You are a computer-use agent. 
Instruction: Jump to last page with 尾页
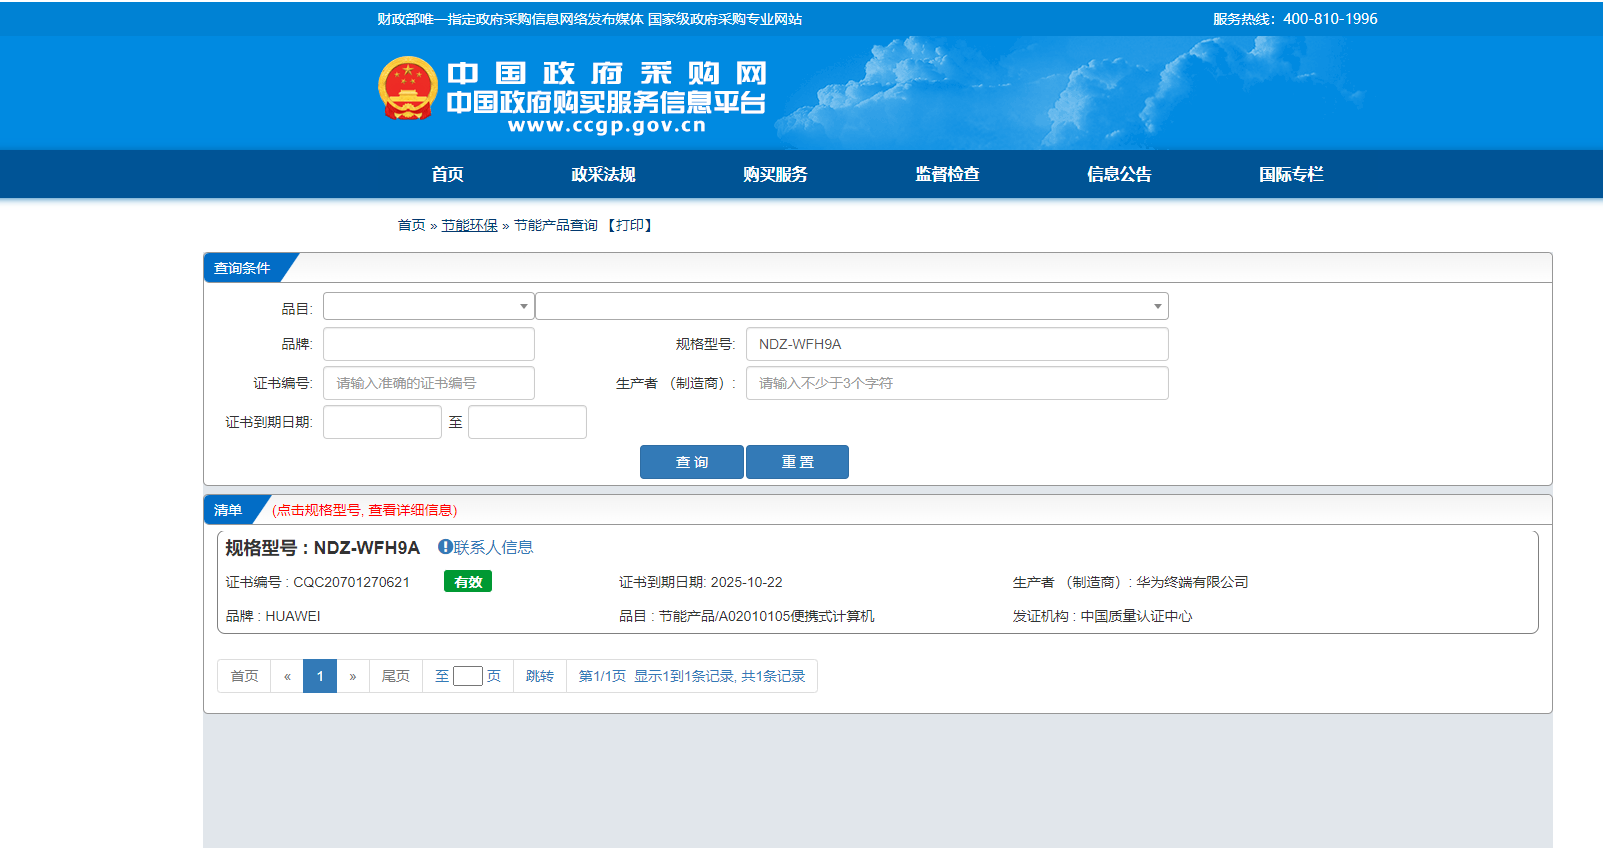pos(396,676)
